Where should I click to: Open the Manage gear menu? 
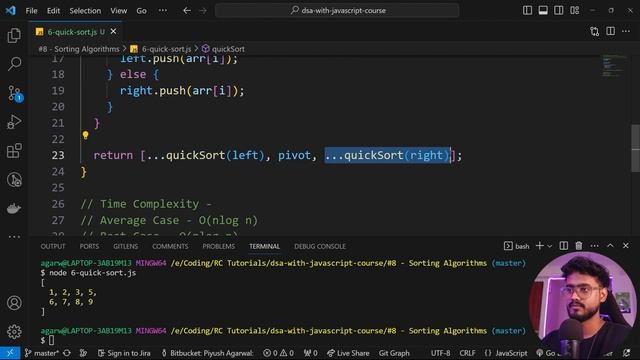click(x=14, y=331)
